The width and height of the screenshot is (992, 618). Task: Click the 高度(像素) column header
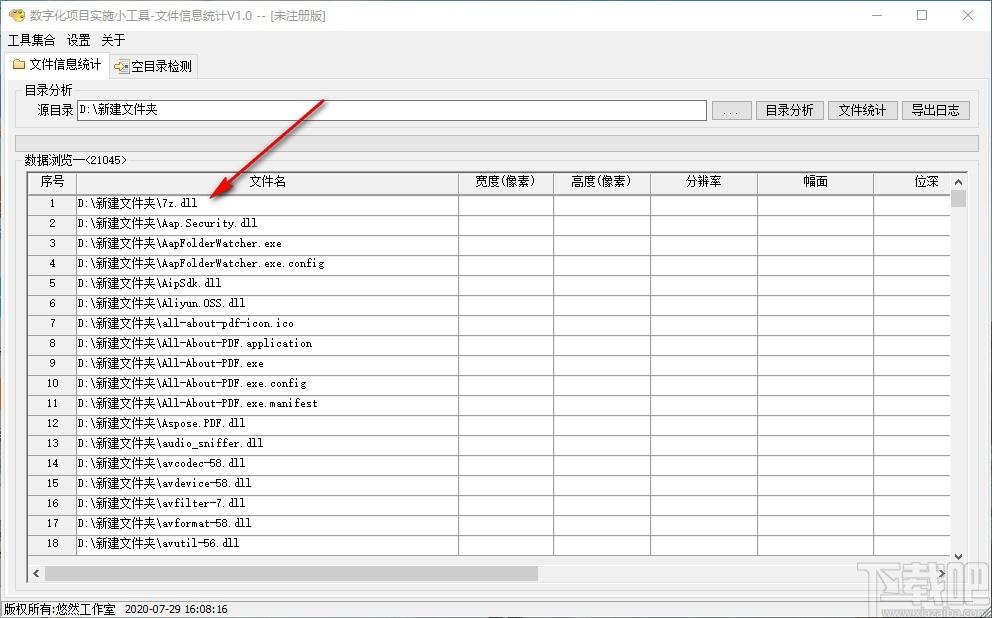[602, 182]
